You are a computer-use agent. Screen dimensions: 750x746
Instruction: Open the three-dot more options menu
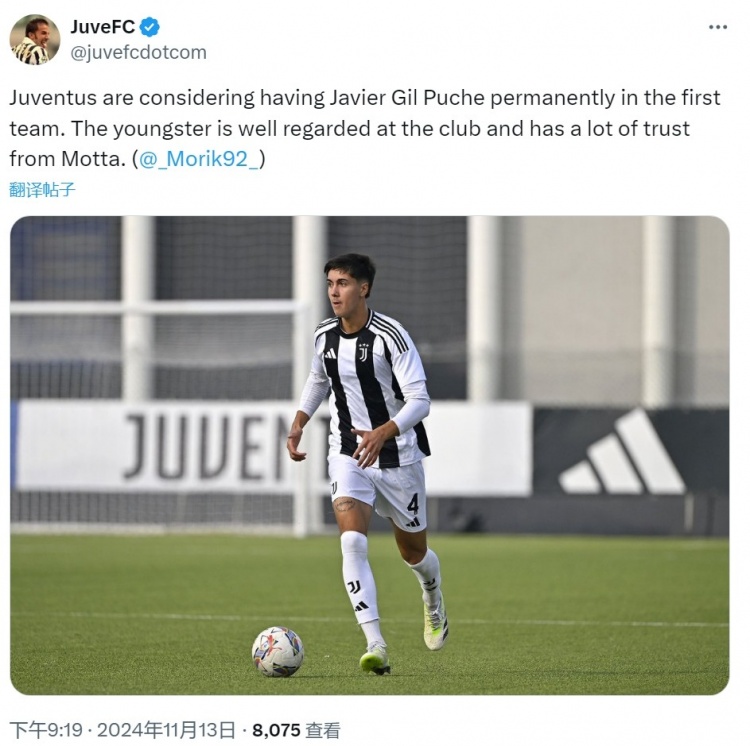717,27
